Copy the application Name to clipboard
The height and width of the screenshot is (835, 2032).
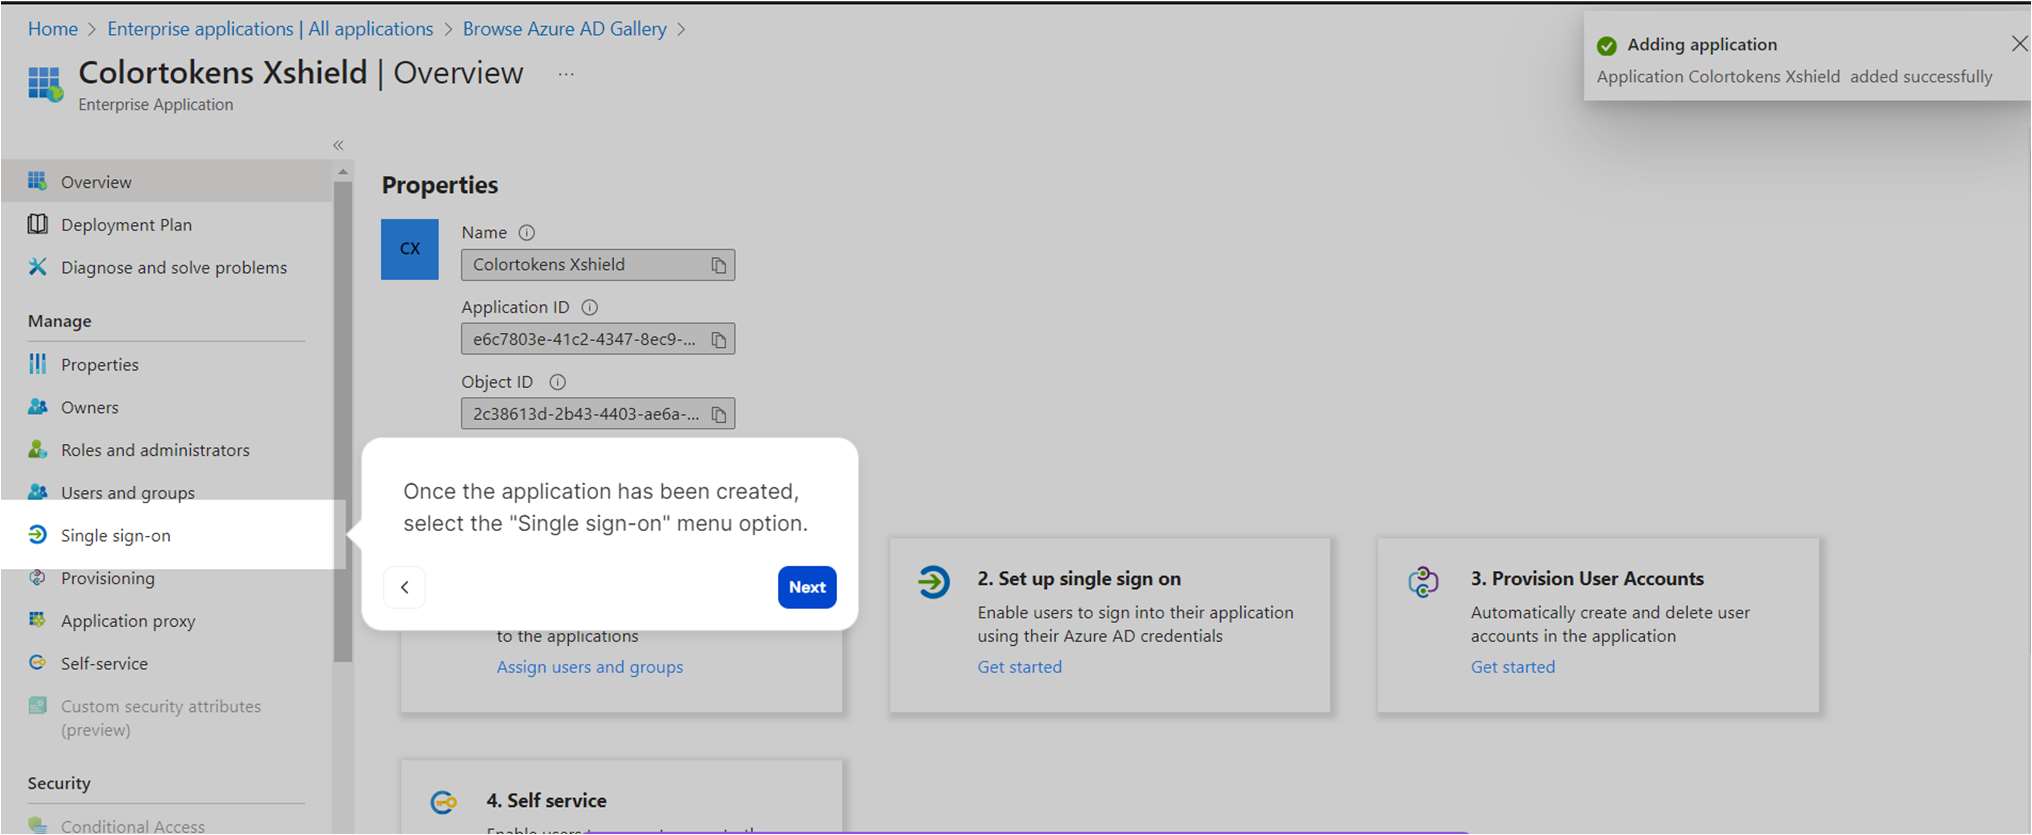[x=718, y=265]
